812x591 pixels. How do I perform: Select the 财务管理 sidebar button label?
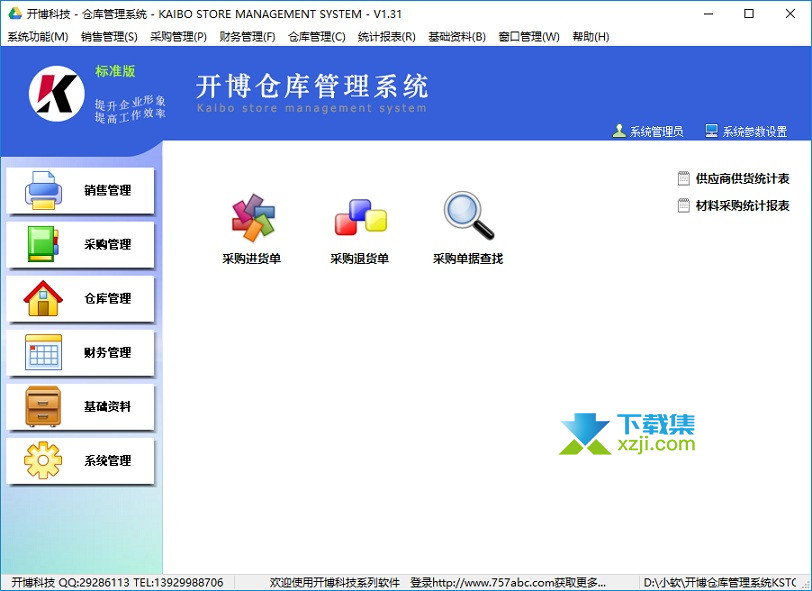click(x=108, y=353)
